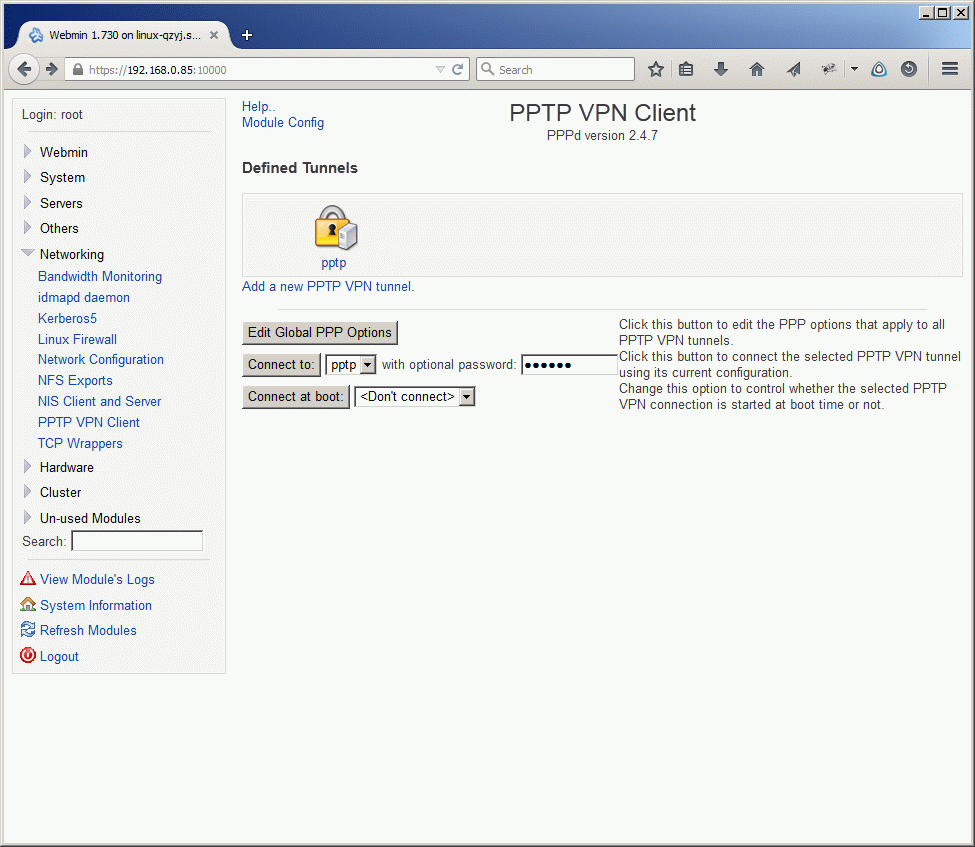Screen dimensions: 975x847
Task: Click the Connect to button
Action: [282, 364]
